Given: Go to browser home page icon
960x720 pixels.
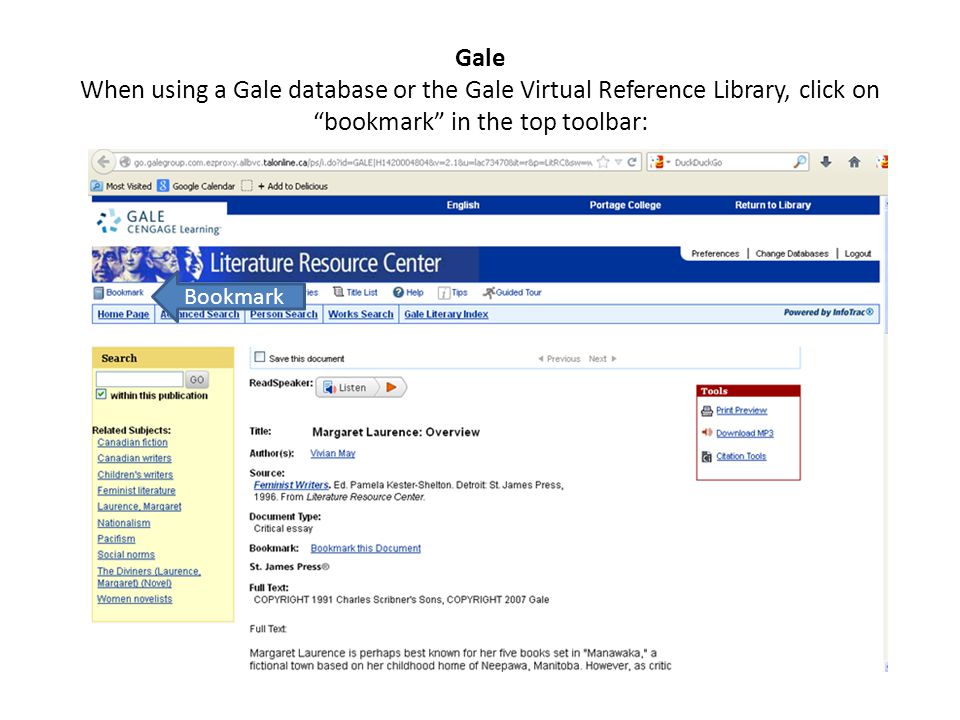Looking at the screenshot, I should tap(854, 162).
